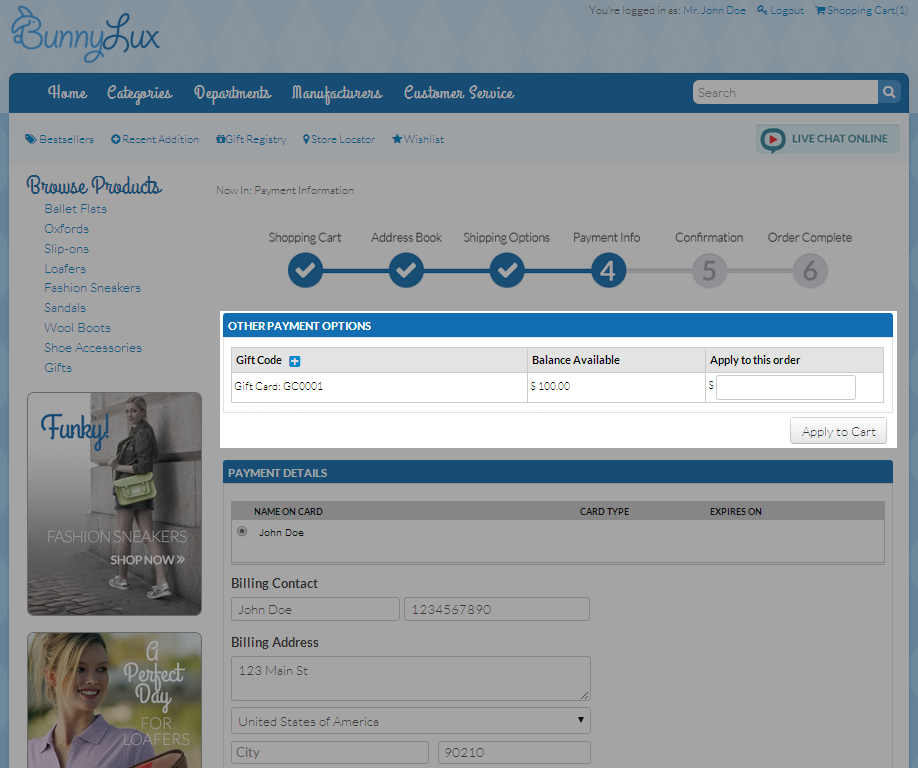Screen dimensions: 918x768
Task: Open the Loafers category
Action: tap(65, 269)
